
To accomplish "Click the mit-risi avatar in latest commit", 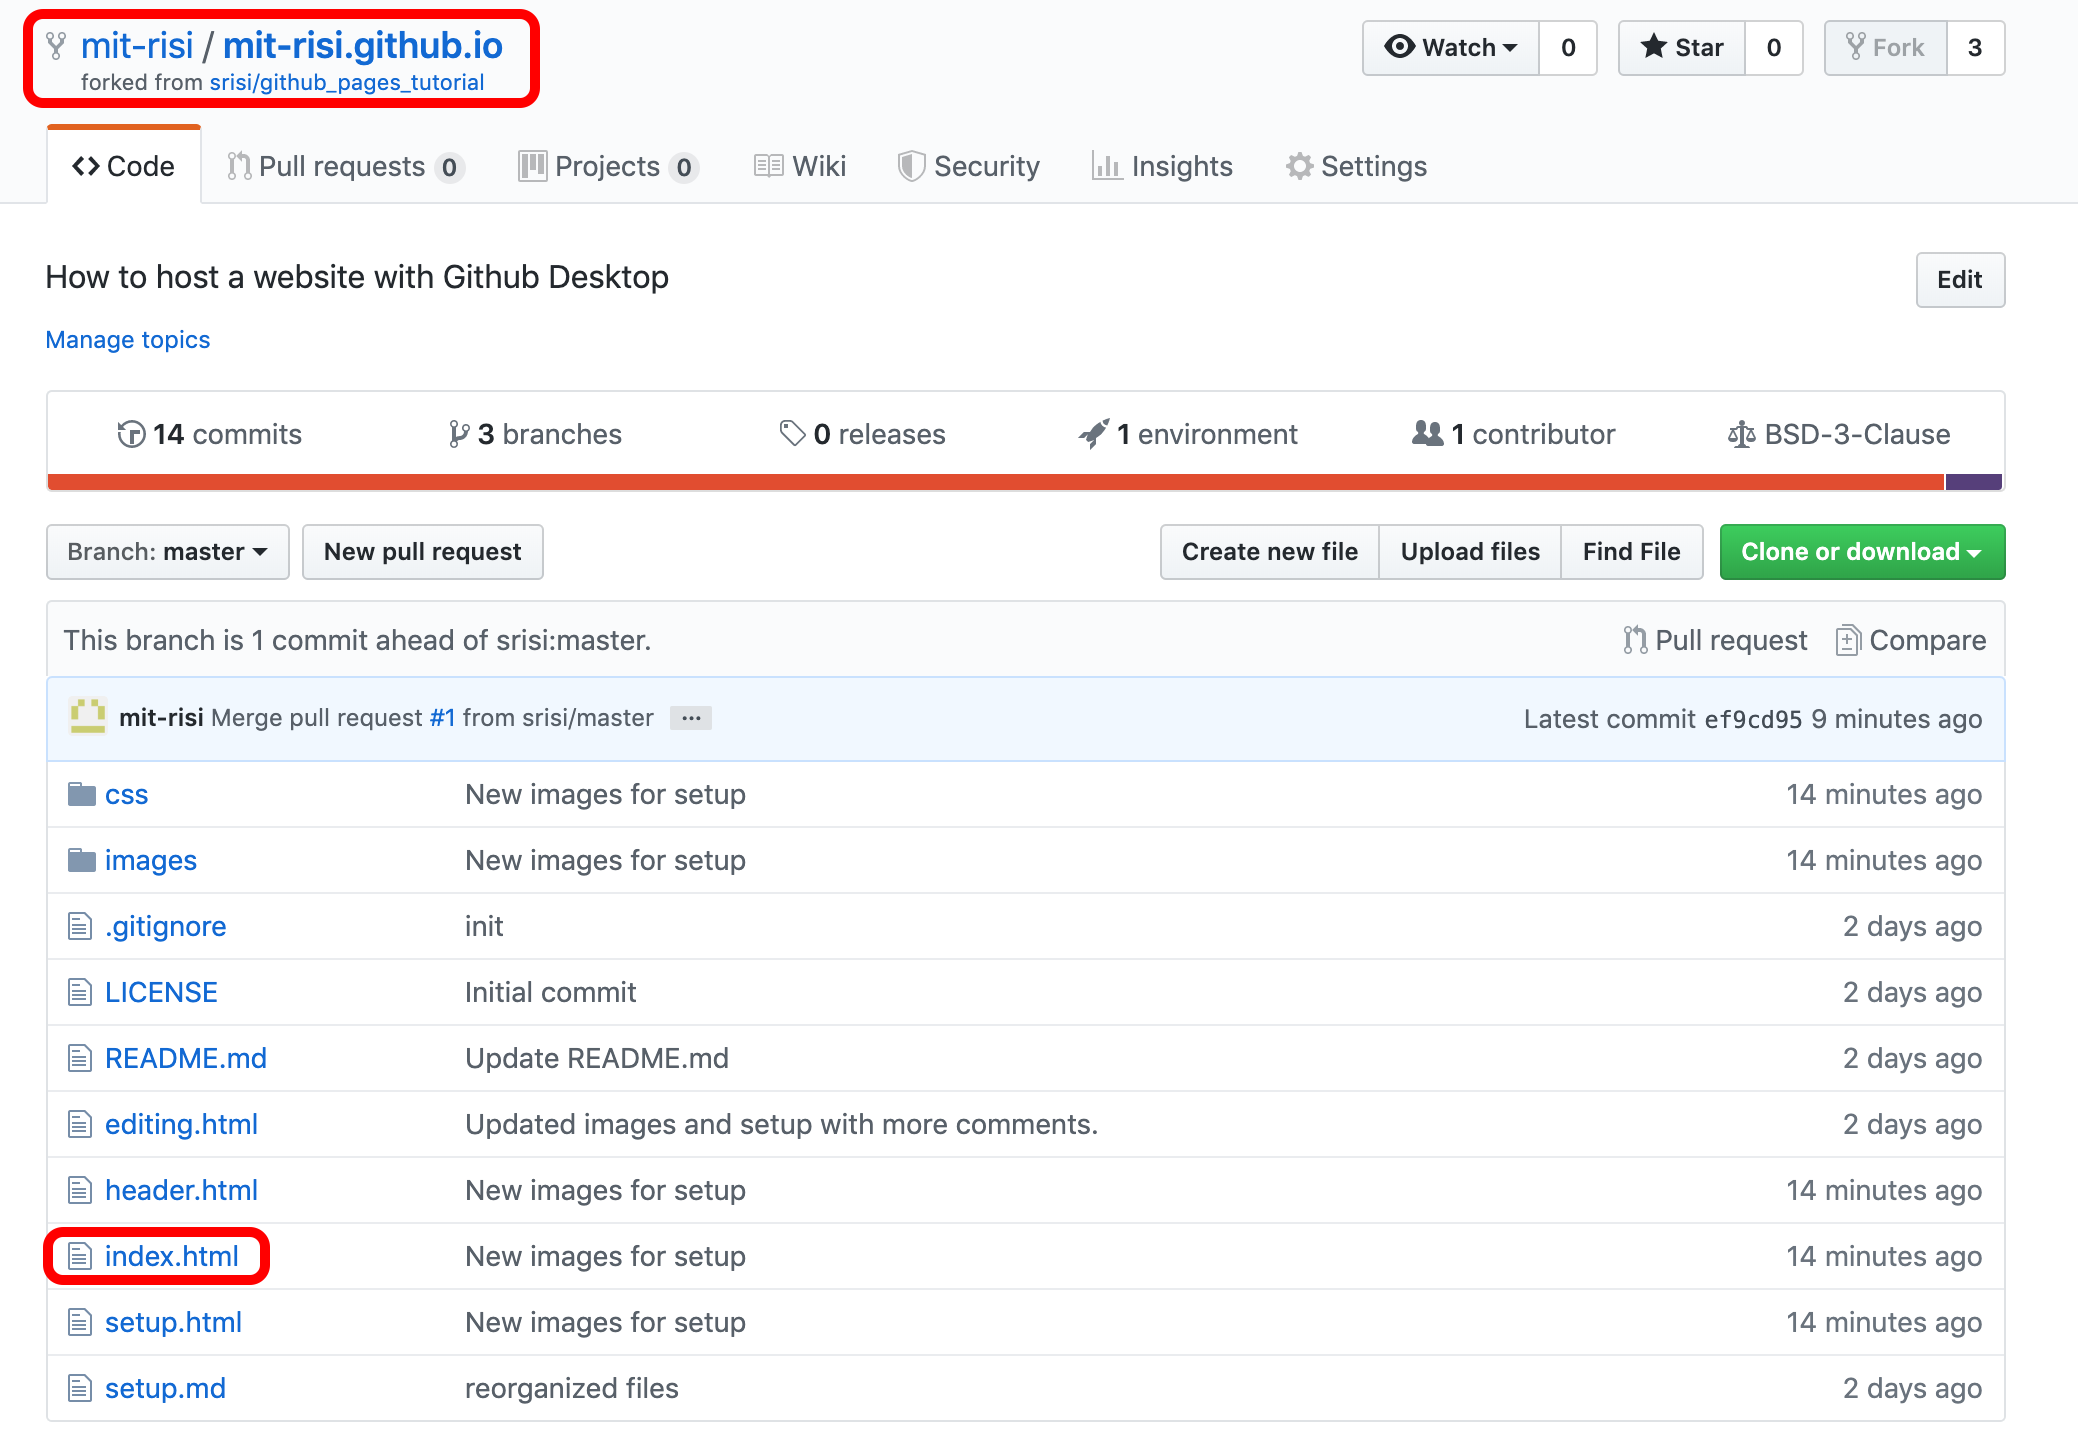I will 88,717.
